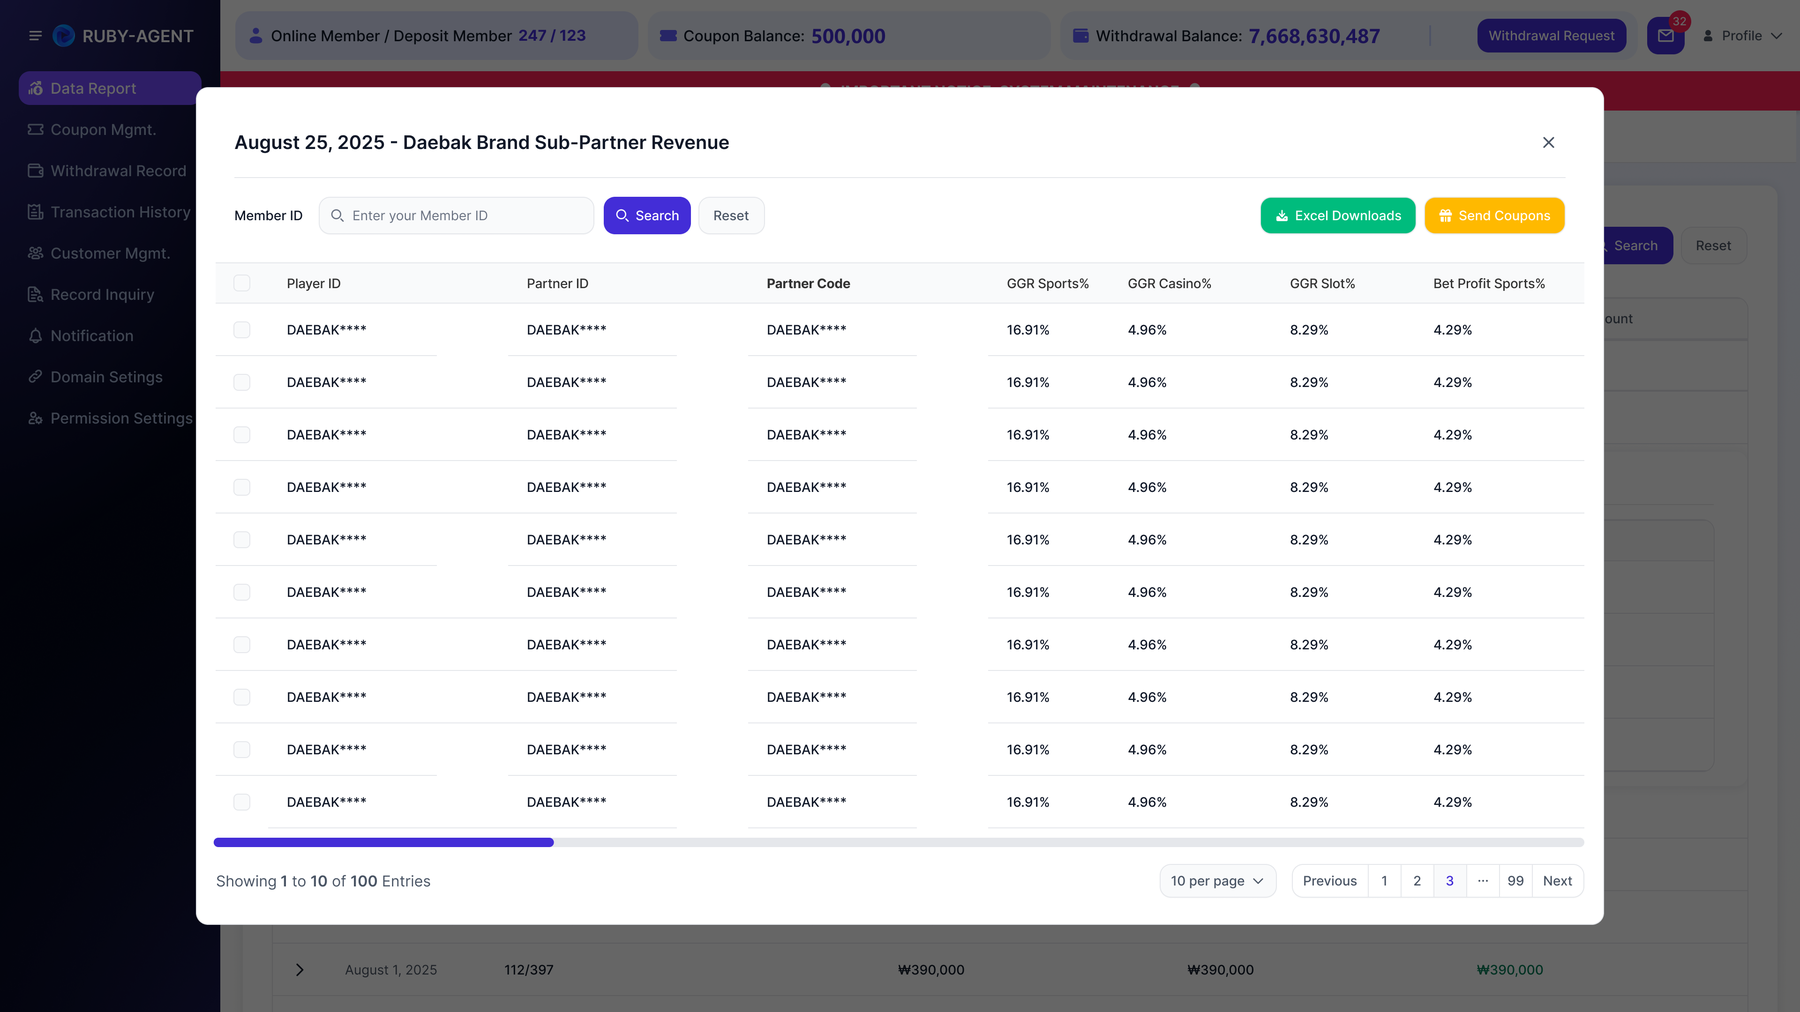Click the Player ID column header
The height and width of the screenshot is (1012, 1800).
click(314, 284)
